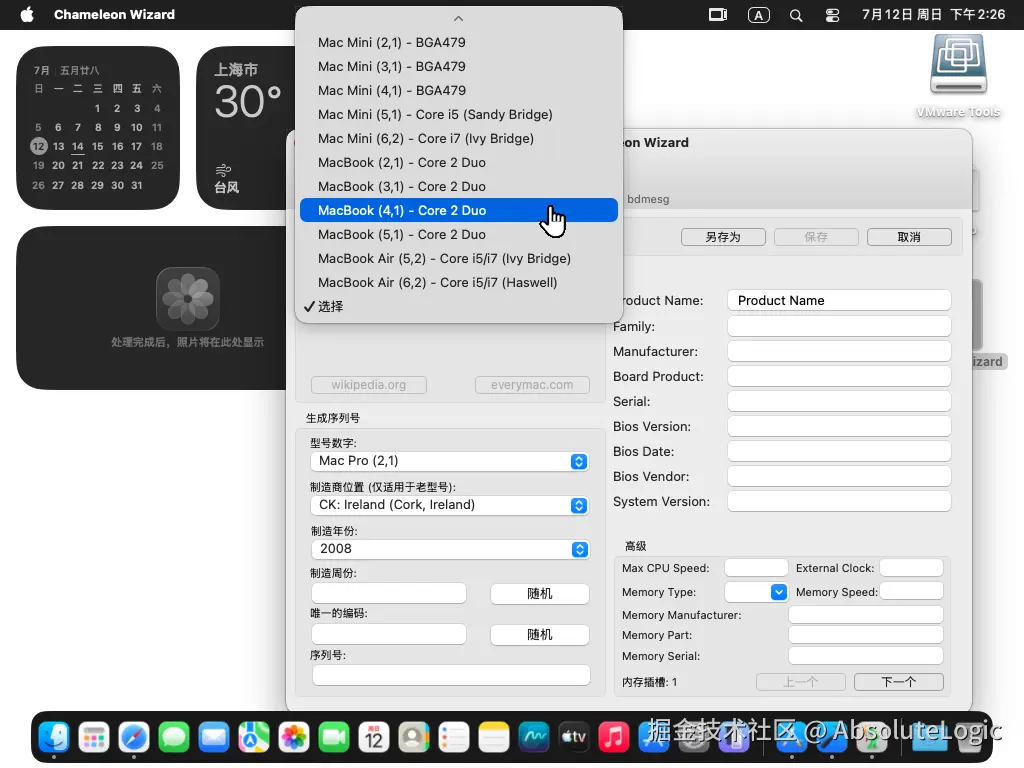Open the Chameleon Wizard app menu
The image size is (1024, 768).
114,14
